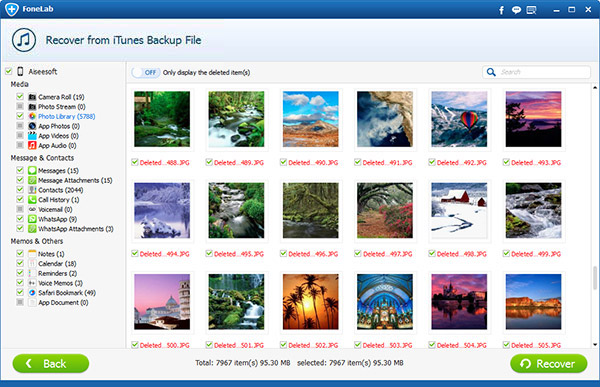Uncheck the Calendar checkbox
Viewport: 600px width, 387px height.
20,263
